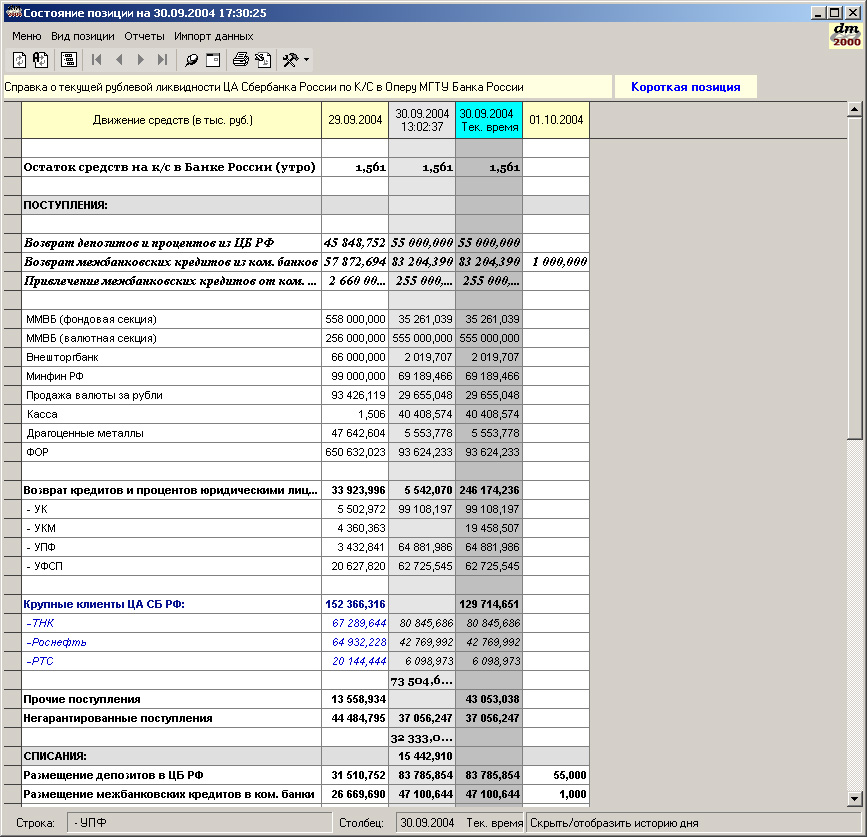
Task: Click the Короткая позиция link
Action: coord(686,87)
